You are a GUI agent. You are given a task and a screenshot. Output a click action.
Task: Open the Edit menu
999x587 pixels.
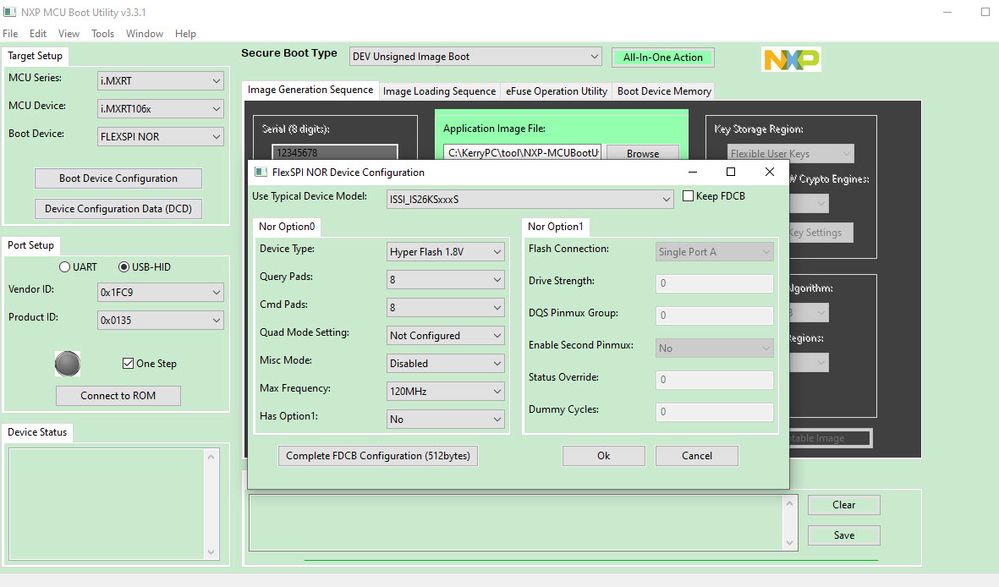click(38, 34)
